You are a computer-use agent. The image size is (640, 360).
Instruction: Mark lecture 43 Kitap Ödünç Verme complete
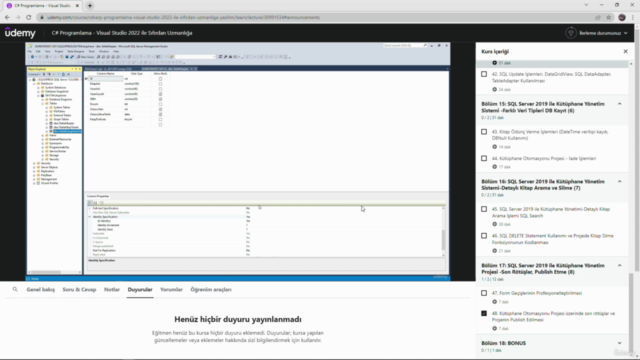[x=484, y=132]
